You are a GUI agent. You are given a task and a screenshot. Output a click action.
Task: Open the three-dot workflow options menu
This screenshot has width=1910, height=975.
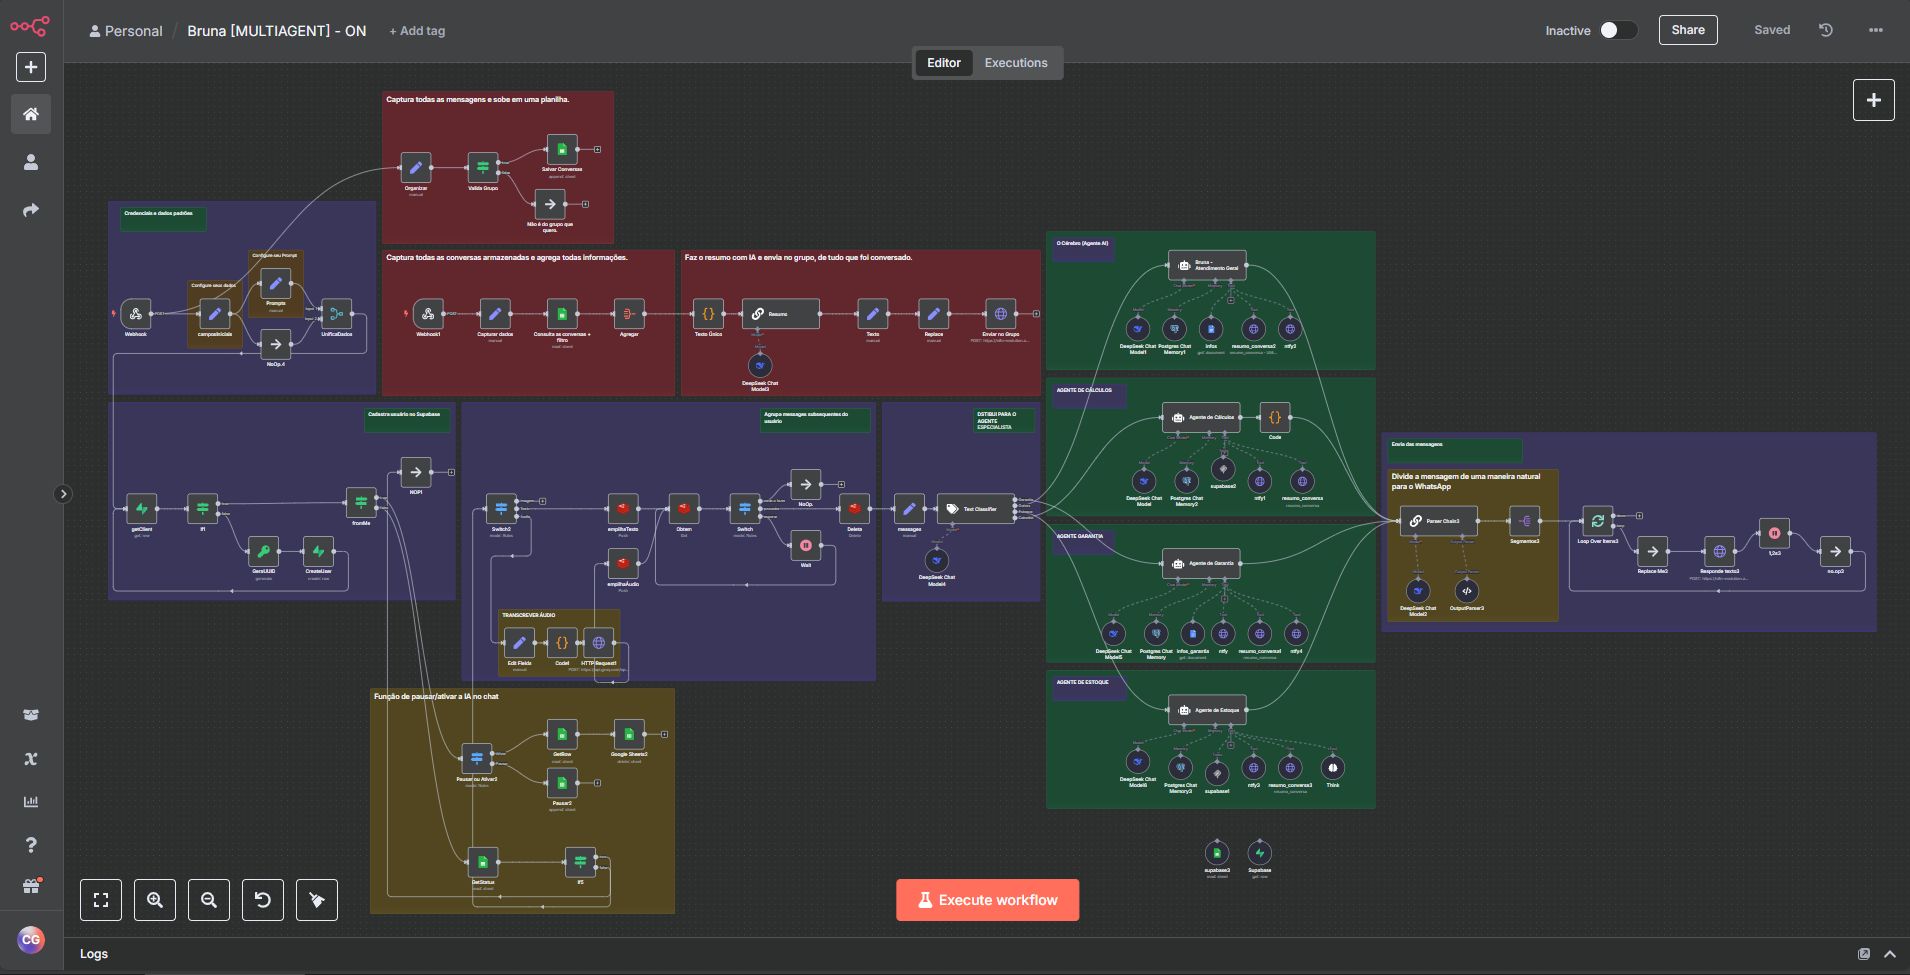point(1875,30)
